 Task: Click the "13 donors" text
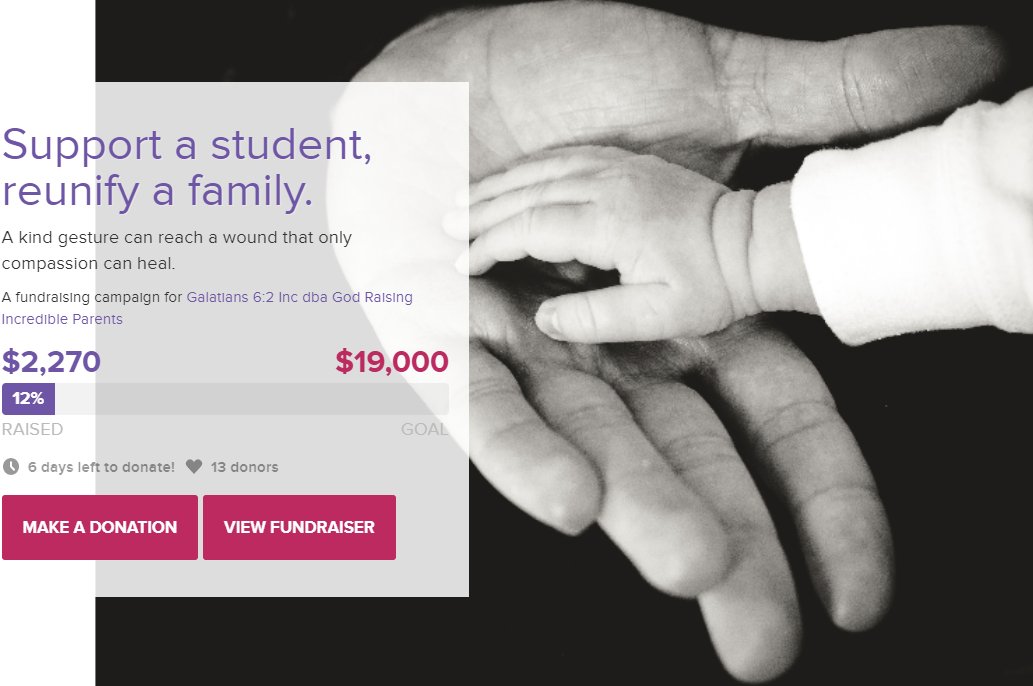point(244,467)
